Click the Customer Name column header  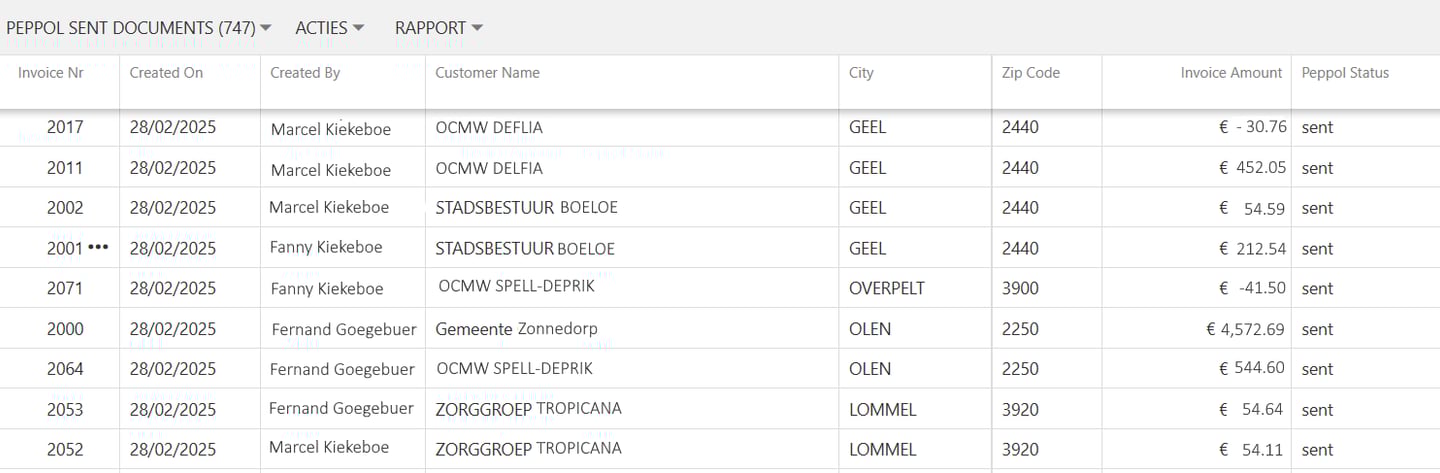pyautogui.click(x=487, y=73)
